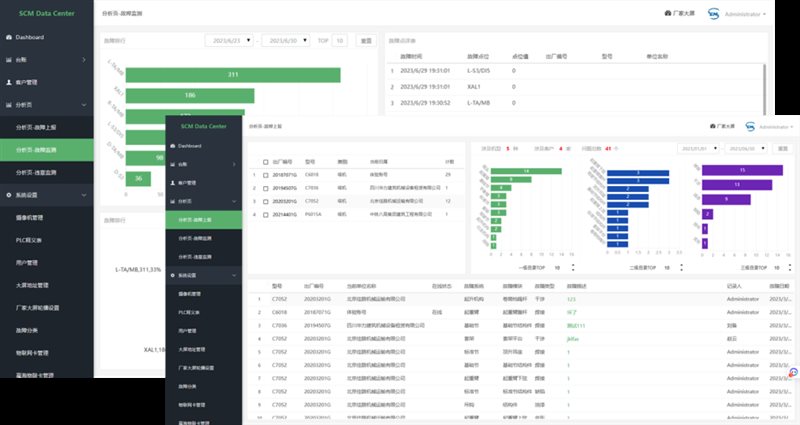
Task: Click the XAL1 cell in fault details table
Action: 474,87
